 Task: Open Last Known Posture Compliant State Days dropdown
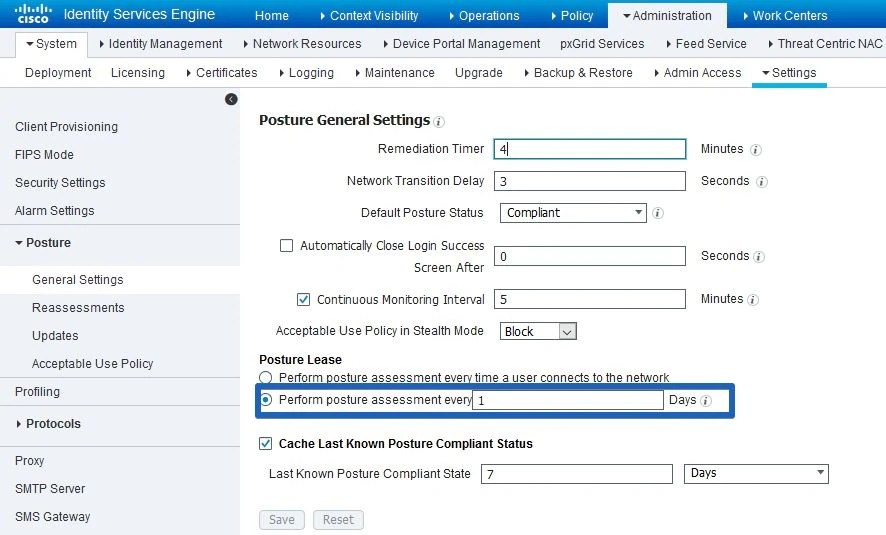(756, 473)
